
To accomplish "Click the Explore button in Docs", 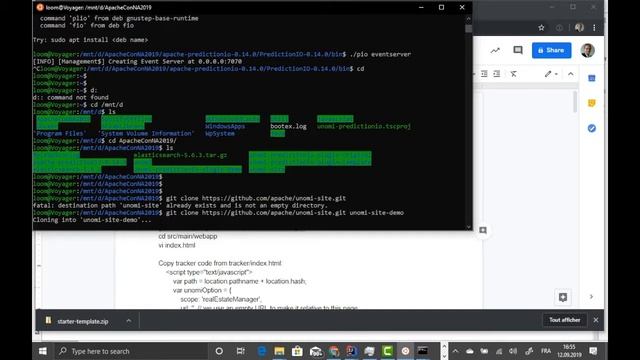I will [563, 297].
